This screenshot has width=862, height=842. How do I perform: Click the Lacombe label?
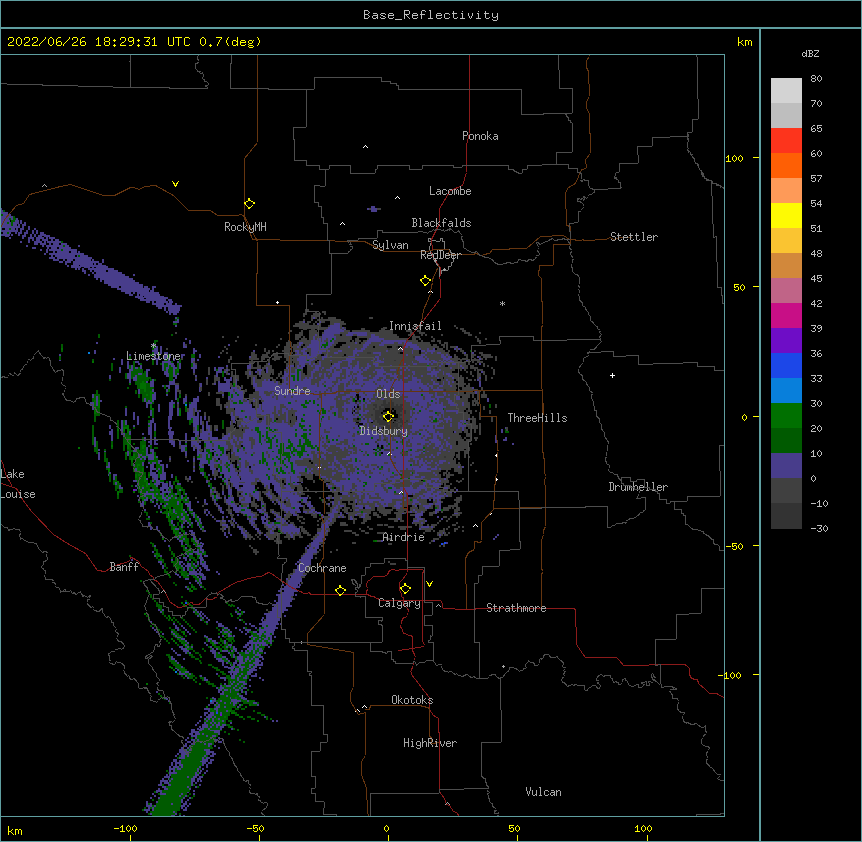pos(450,191)
